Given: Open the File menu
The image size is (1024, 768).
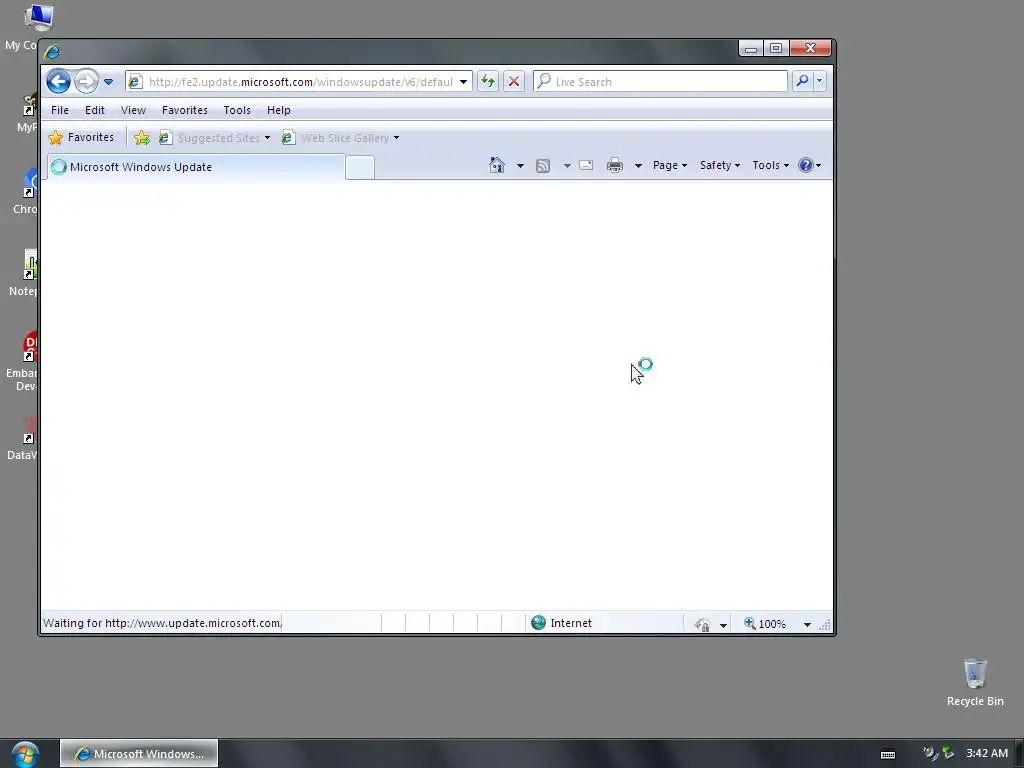Looking at the screenshot, I should coord(59,110).
